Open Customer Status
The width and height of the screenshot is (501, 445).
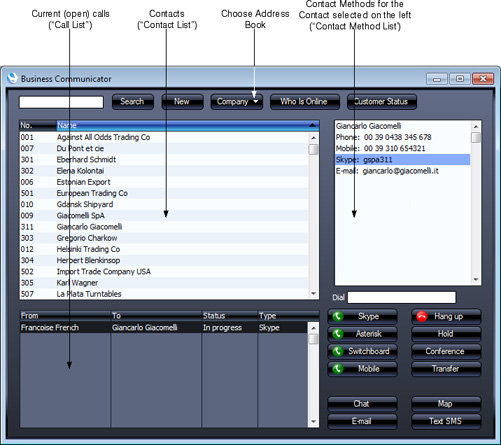pos(382,102)
